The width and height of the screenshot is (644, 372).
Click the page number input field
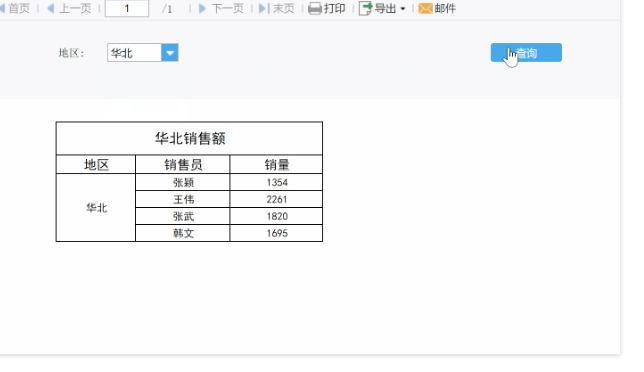(x=127, y=8)
